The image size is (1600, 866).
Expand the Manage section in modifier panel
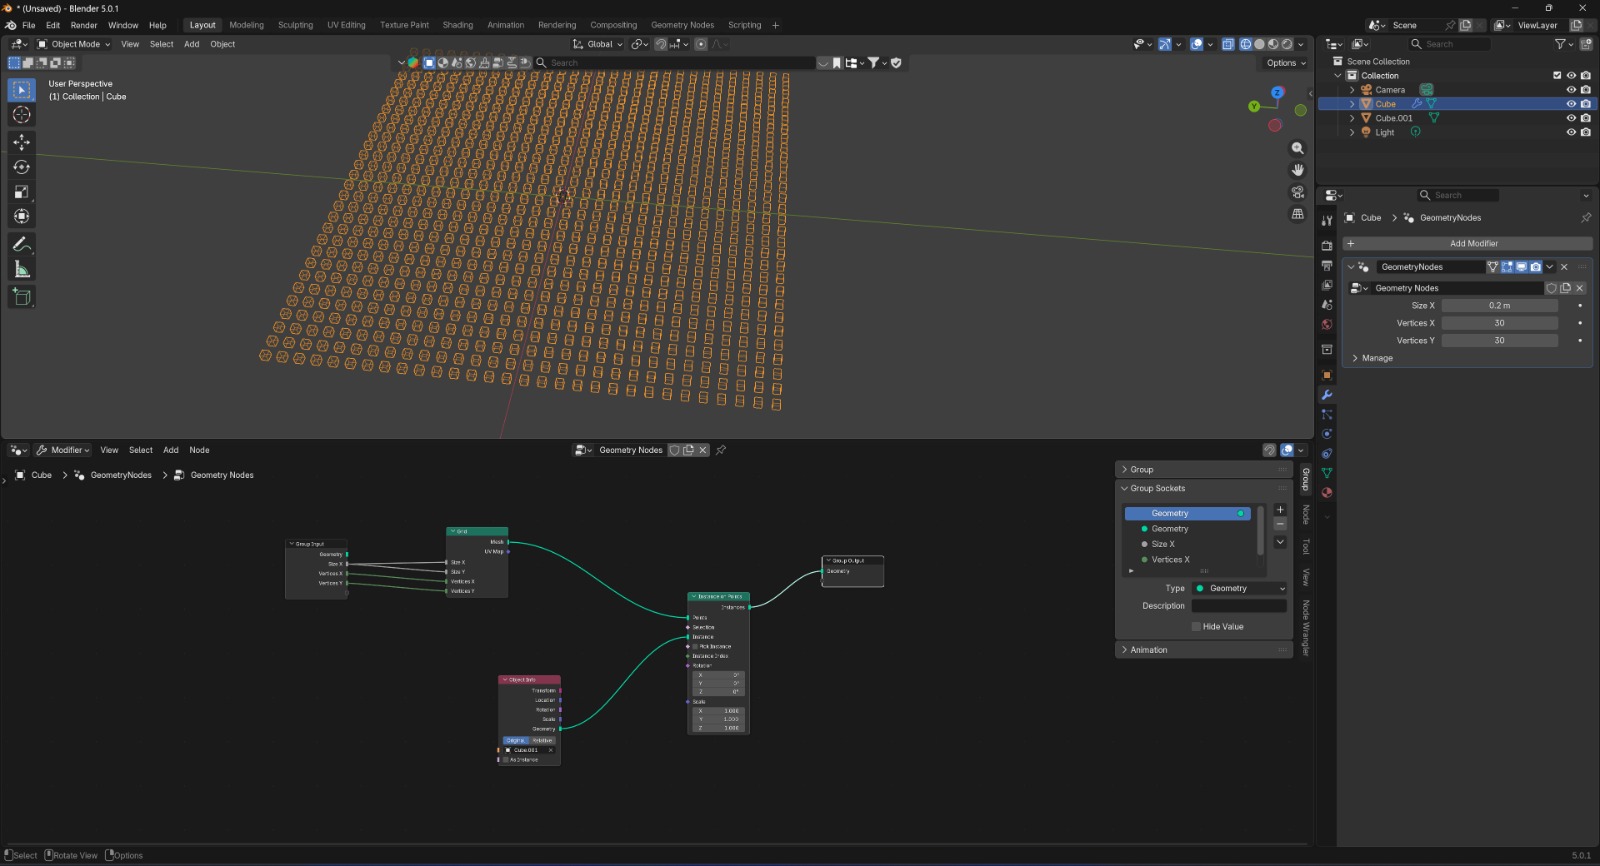coord(1376,358)
